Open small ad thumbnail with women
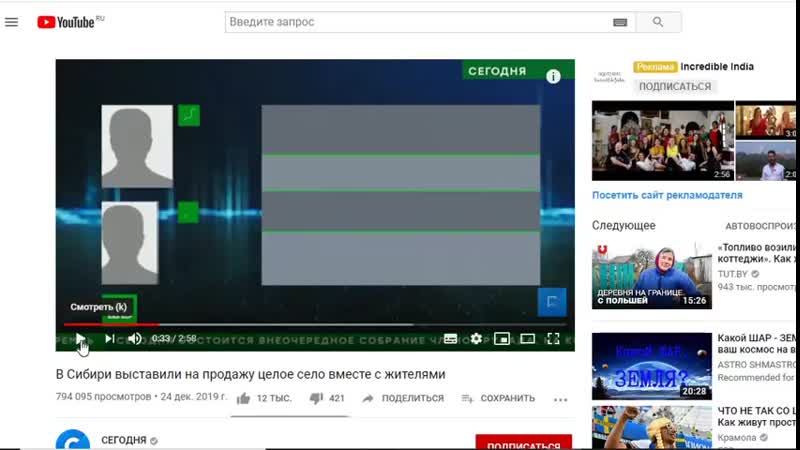 coord(765,120)
